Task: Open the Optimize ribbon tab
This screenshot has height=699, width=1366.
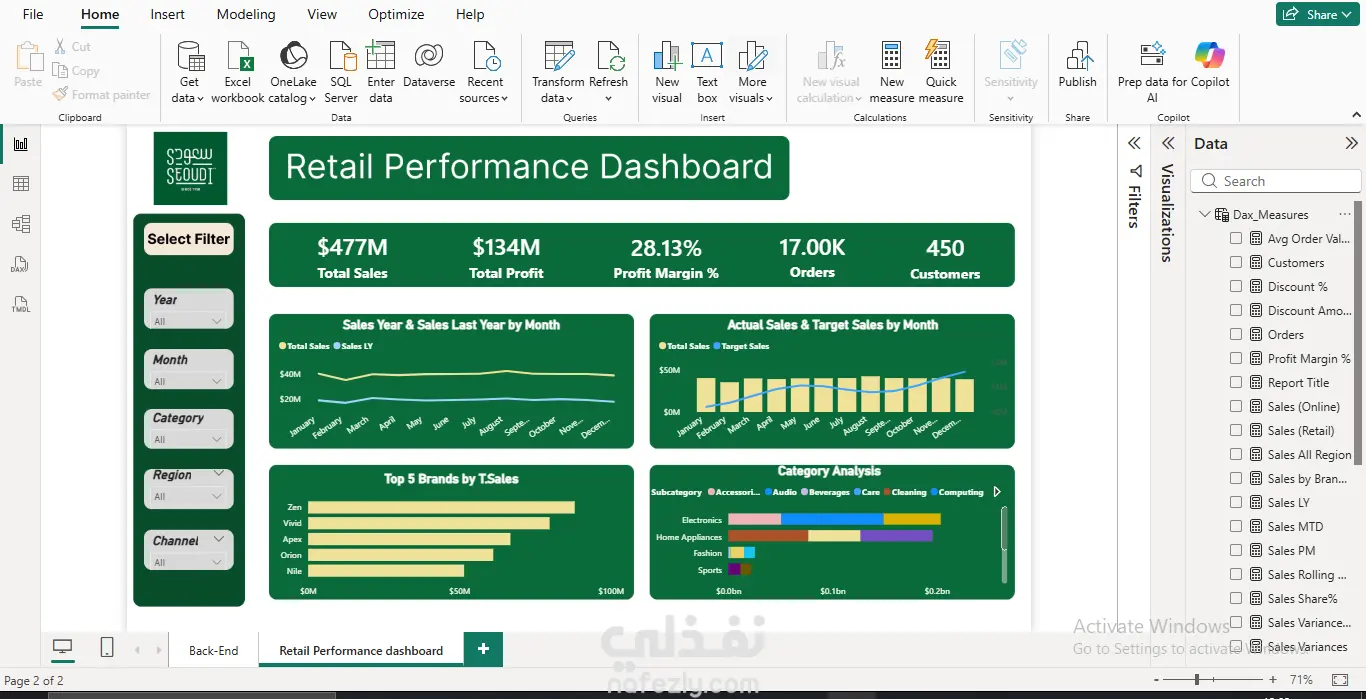Action: 396,14
